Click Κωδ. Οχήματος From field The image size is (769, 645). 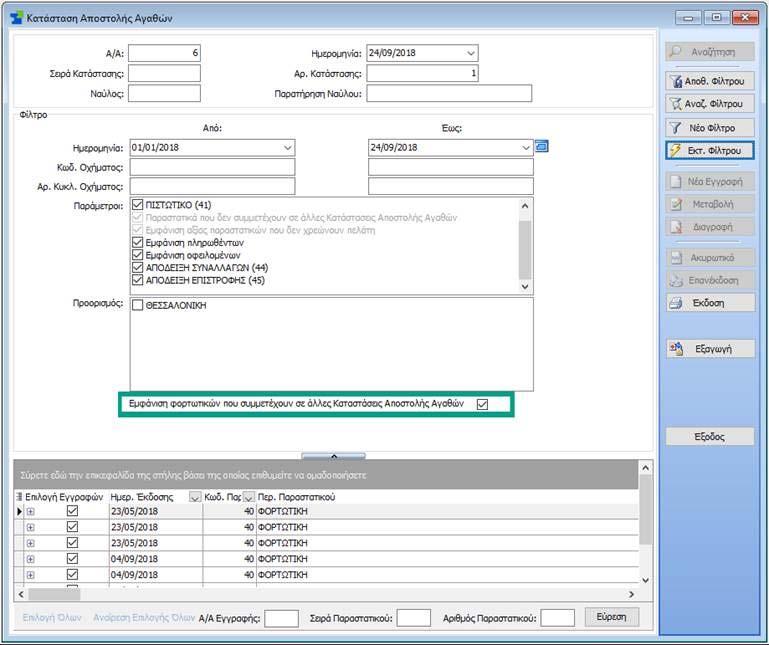coord(212,167)
